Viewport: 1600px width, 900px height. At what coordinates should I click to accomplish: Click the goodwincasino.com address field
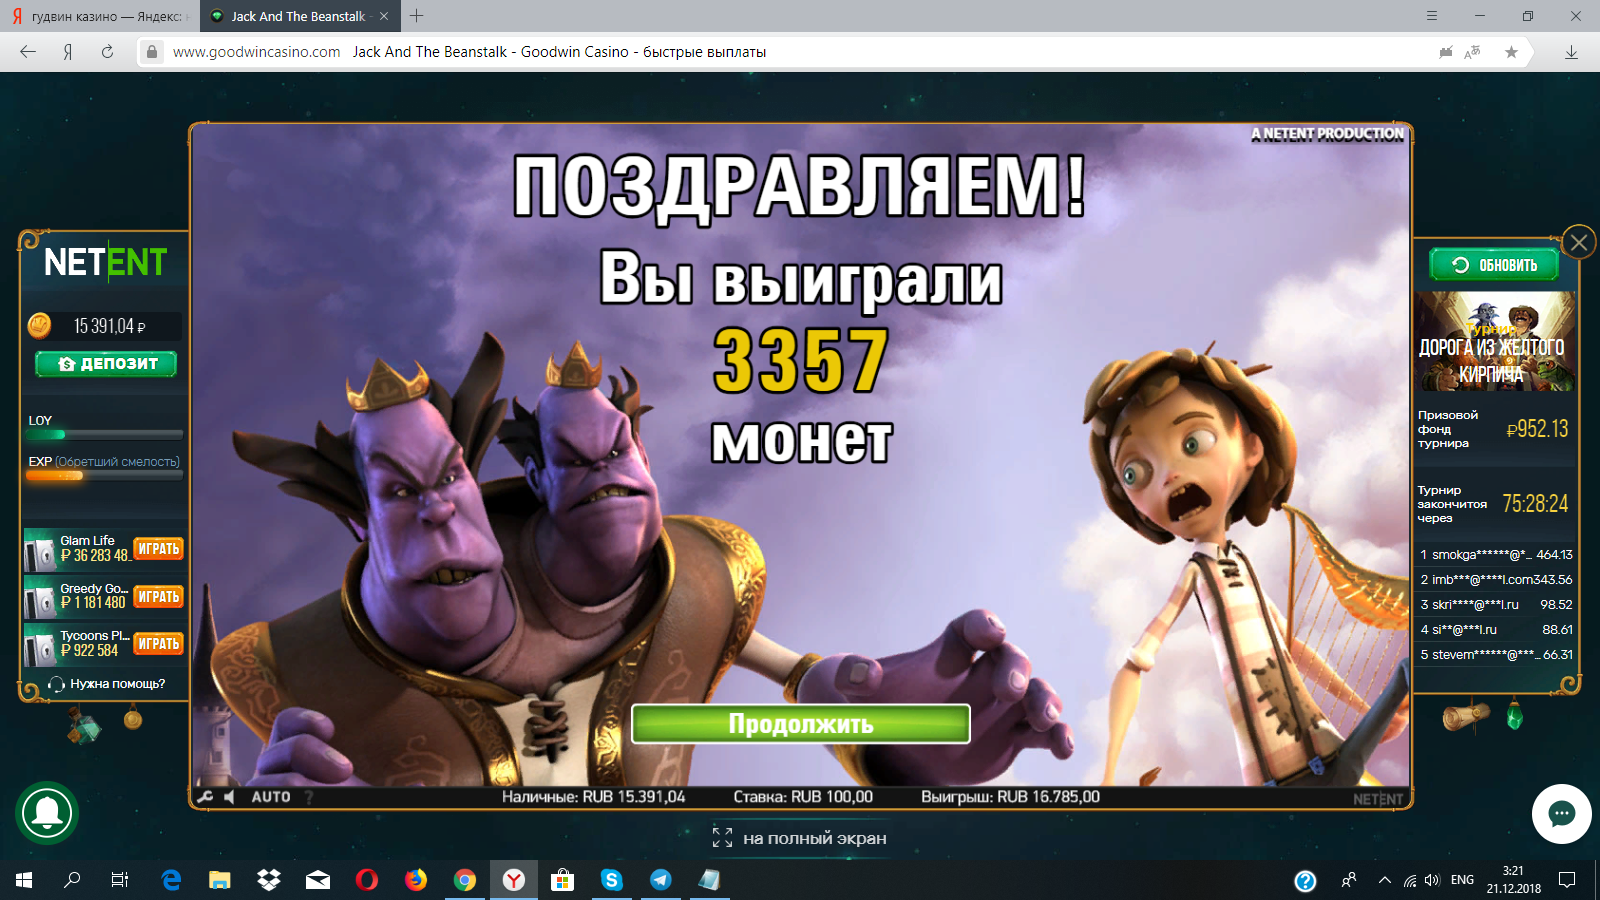click(256, 52)
